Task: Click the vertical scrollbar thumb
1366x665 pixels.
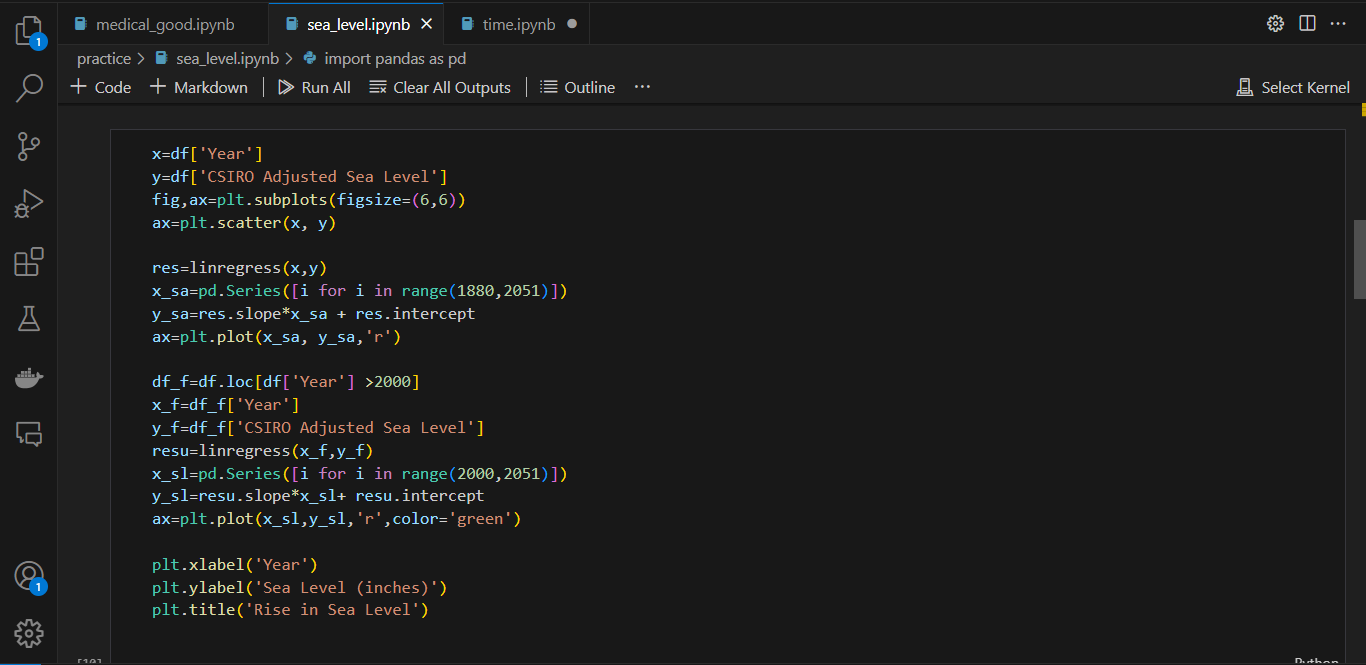Action: [x=1359, y=259]
